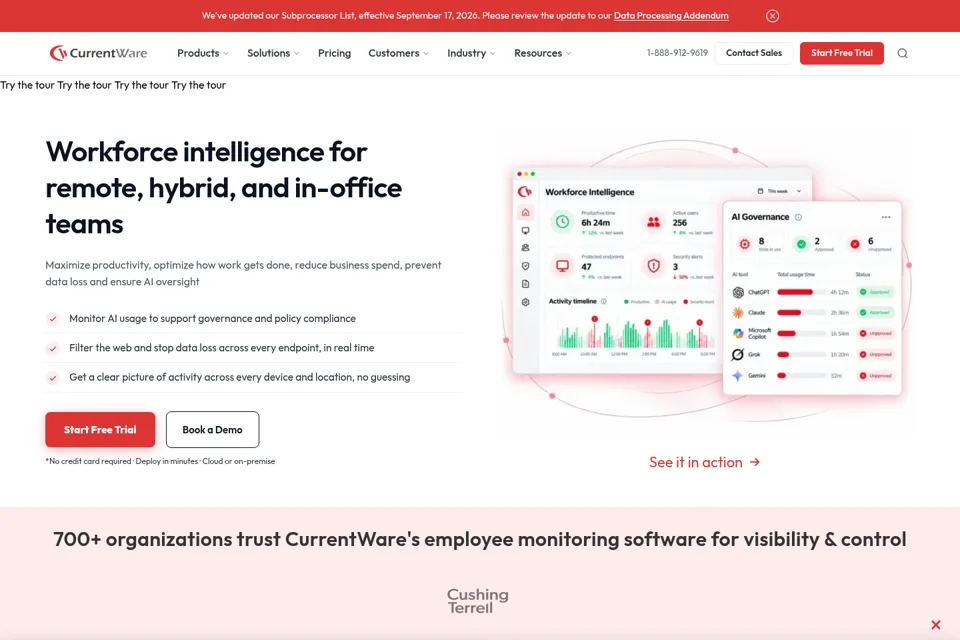Click the active users icon
Screen dimensions: 960x640
(653, 222)
